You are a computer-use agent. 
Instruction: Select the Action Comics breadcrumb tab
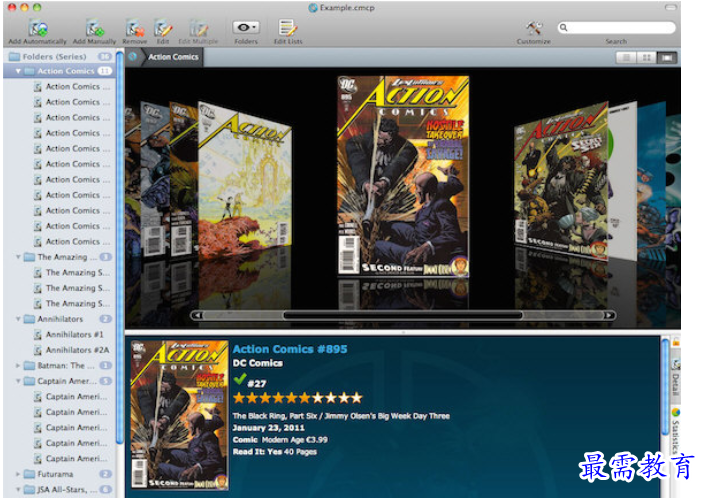tap(173, 57)
